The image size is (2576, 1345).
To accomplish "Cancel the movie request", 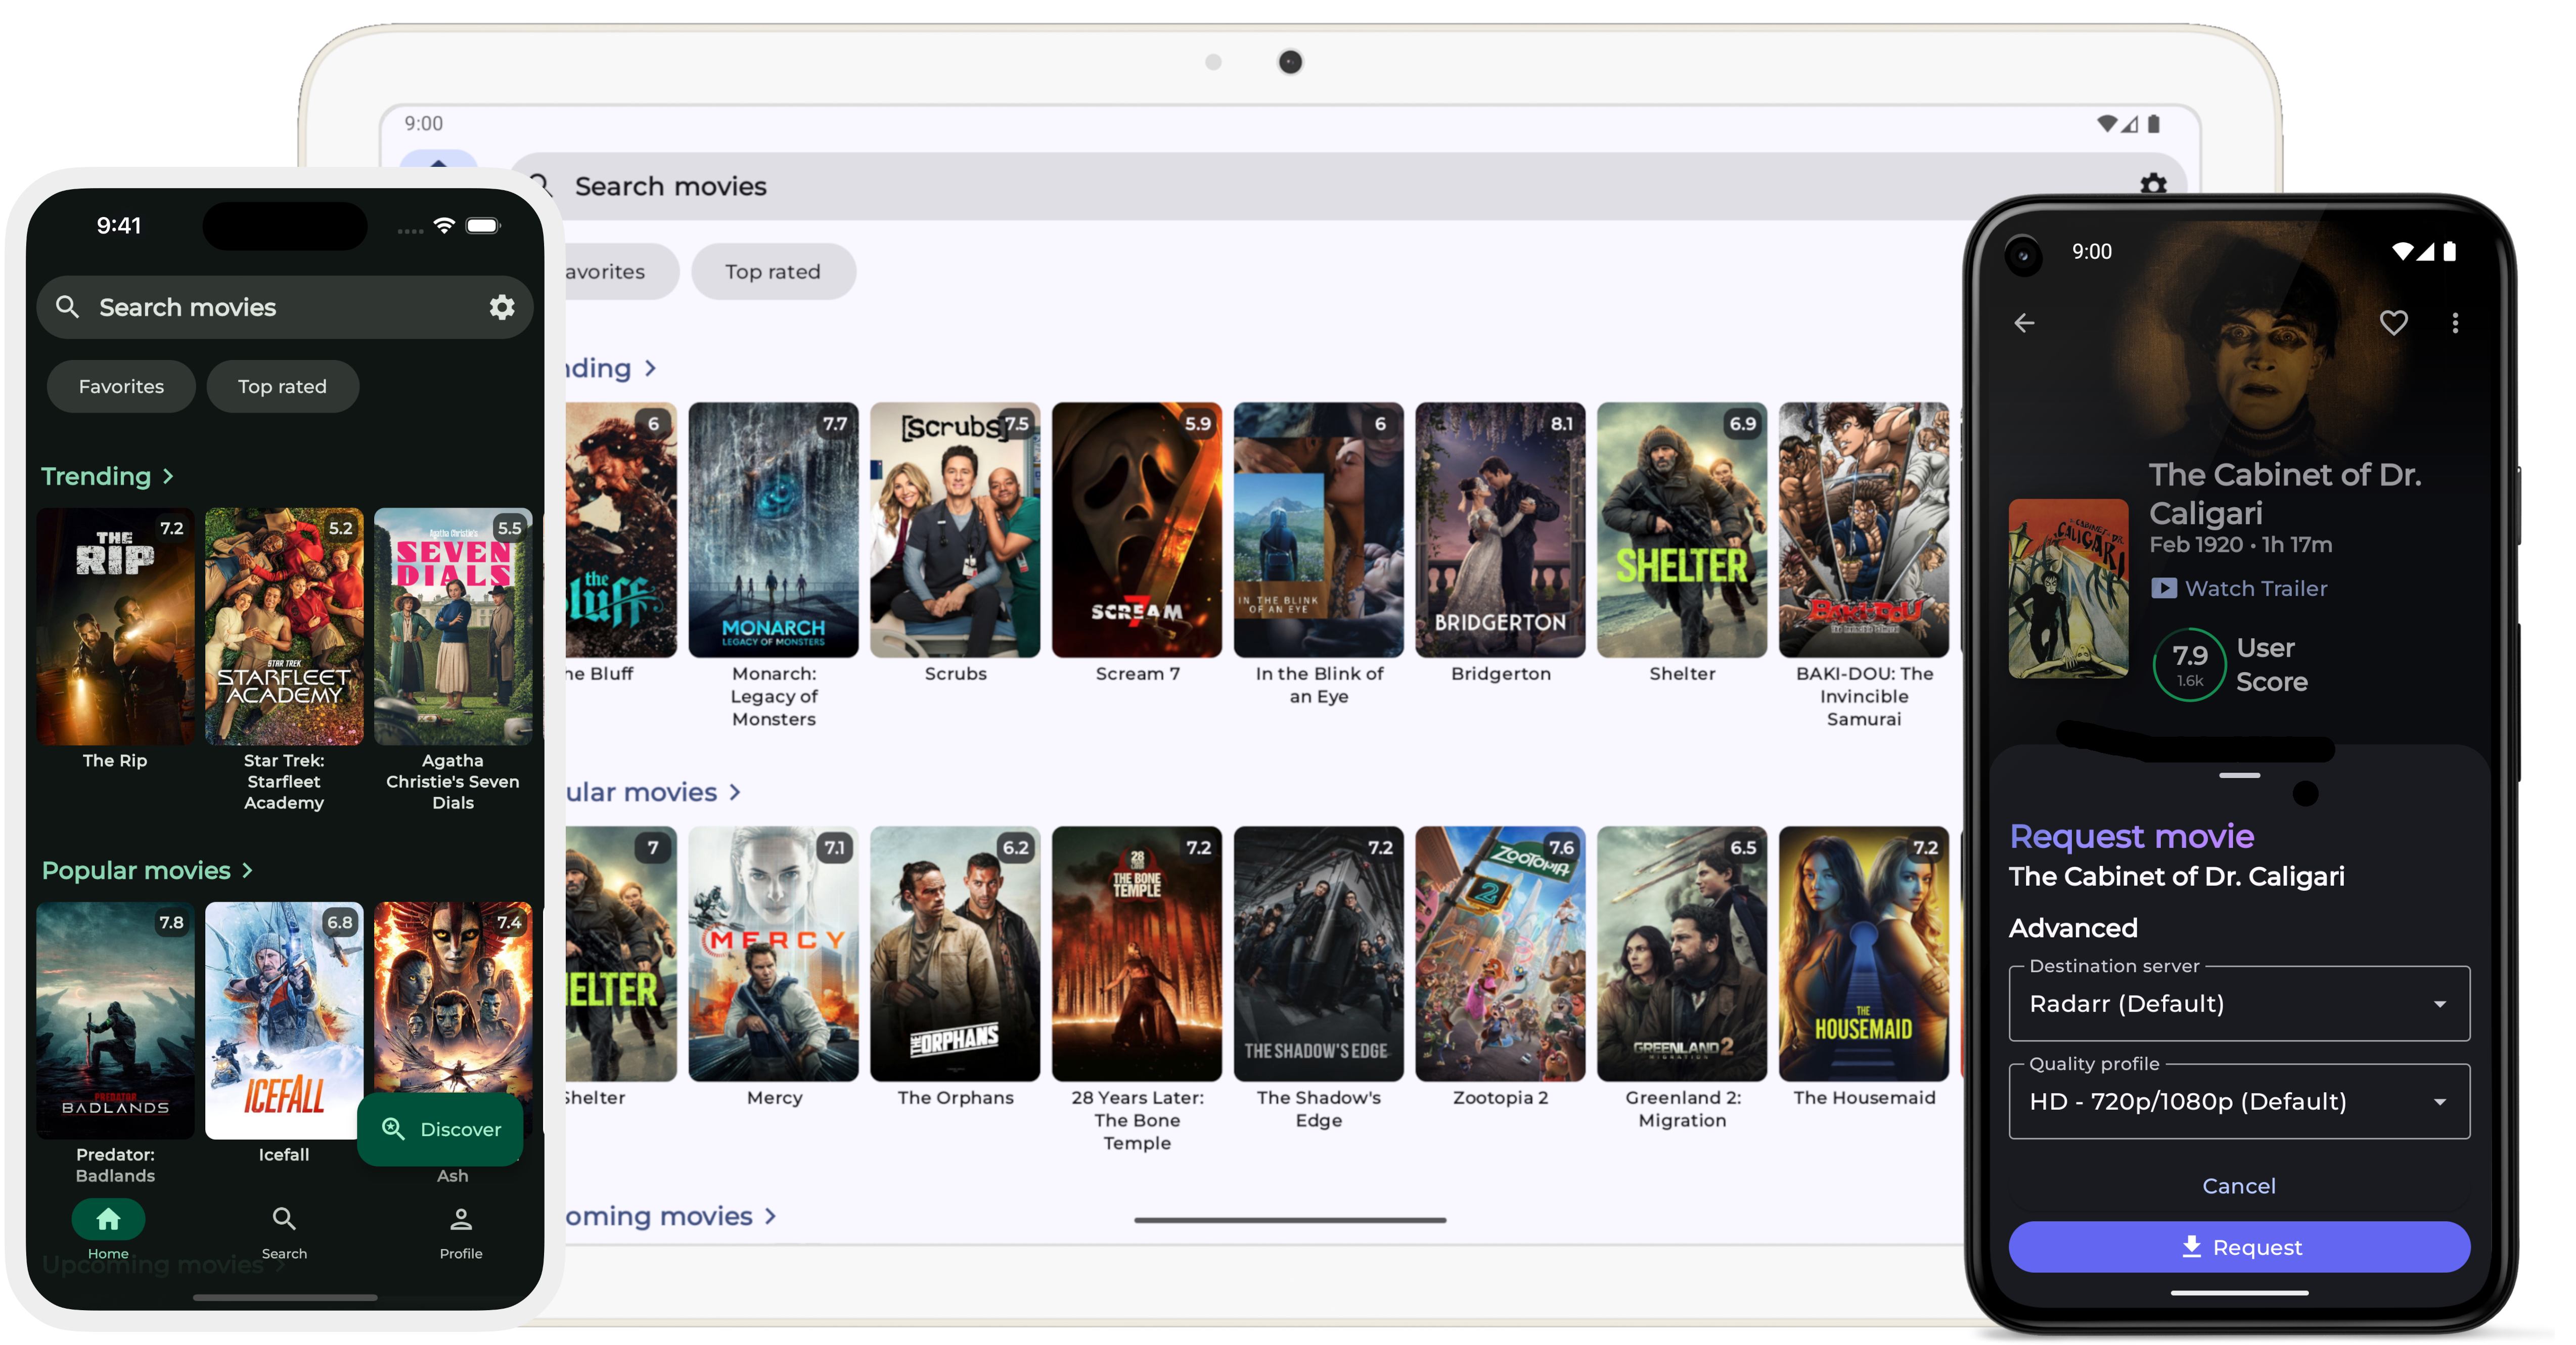I will click(2239, 1186).
